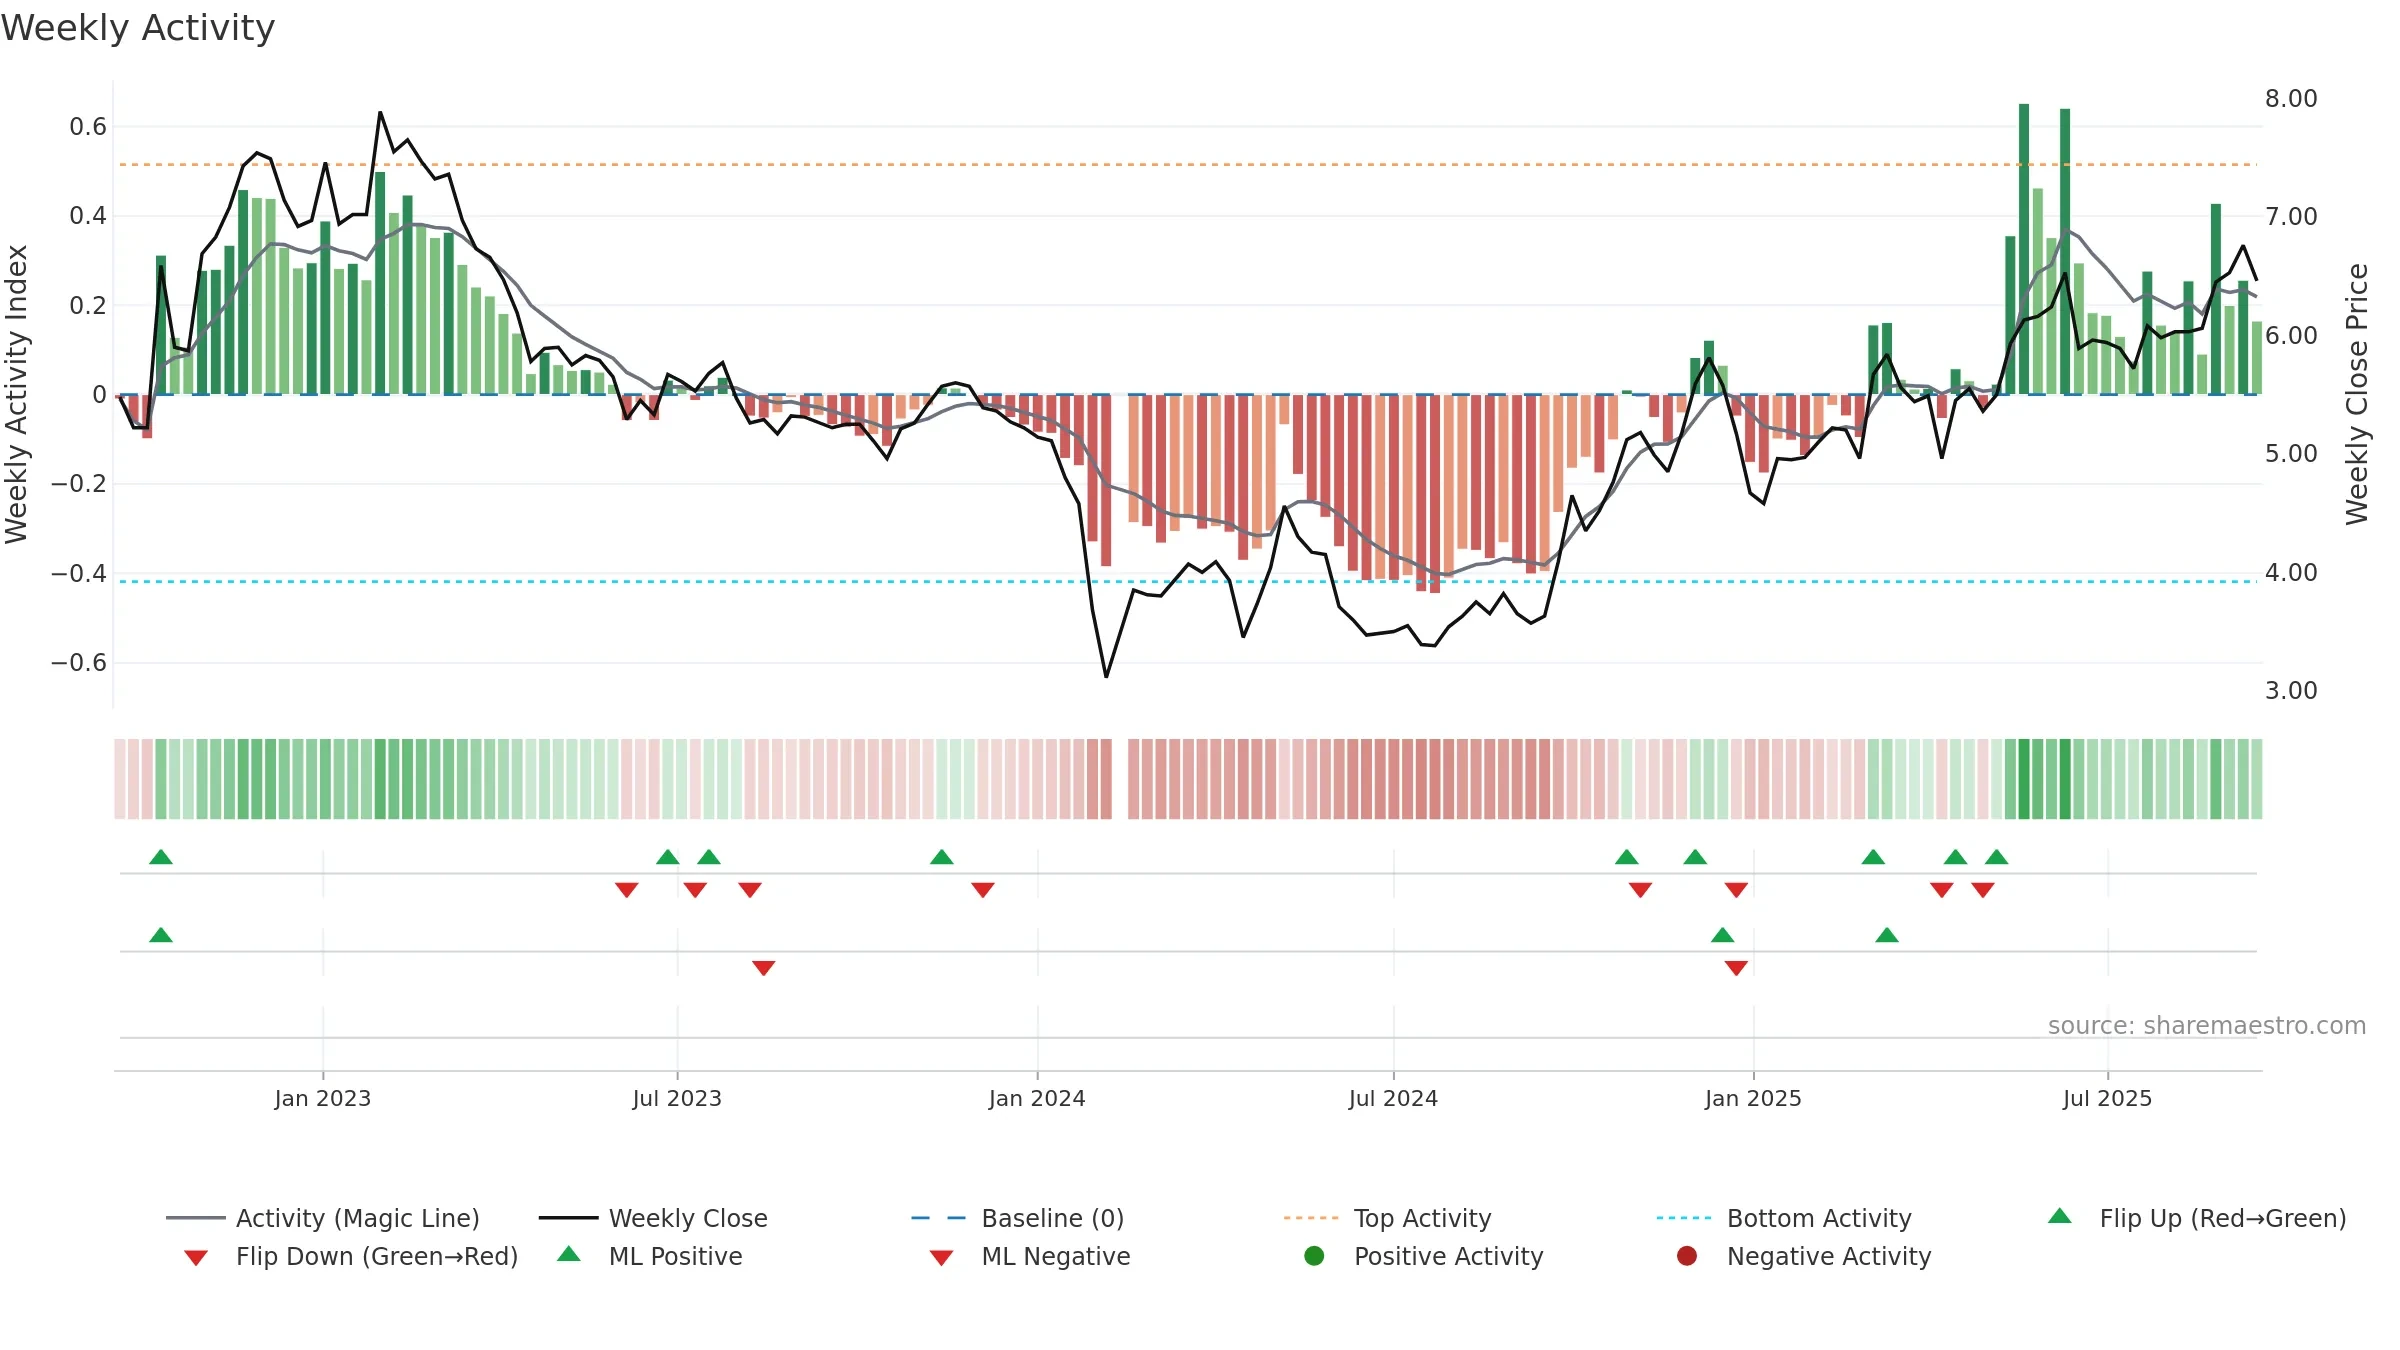This screenshot has width=2400, height=1350.
Task: Toggle Flip Up (Red→Green) legend entry
Action: click(2196, 1218)
